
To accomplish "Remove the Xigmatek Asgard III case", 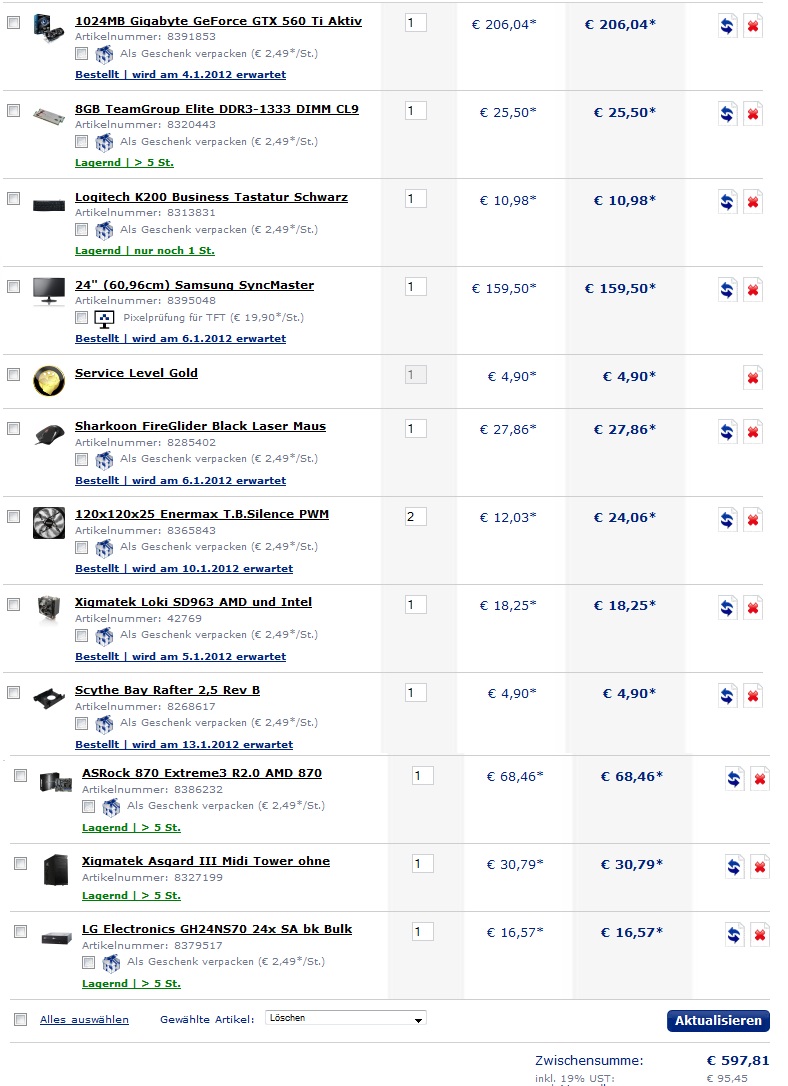I will pyautogui.click(x=760, y=866).
